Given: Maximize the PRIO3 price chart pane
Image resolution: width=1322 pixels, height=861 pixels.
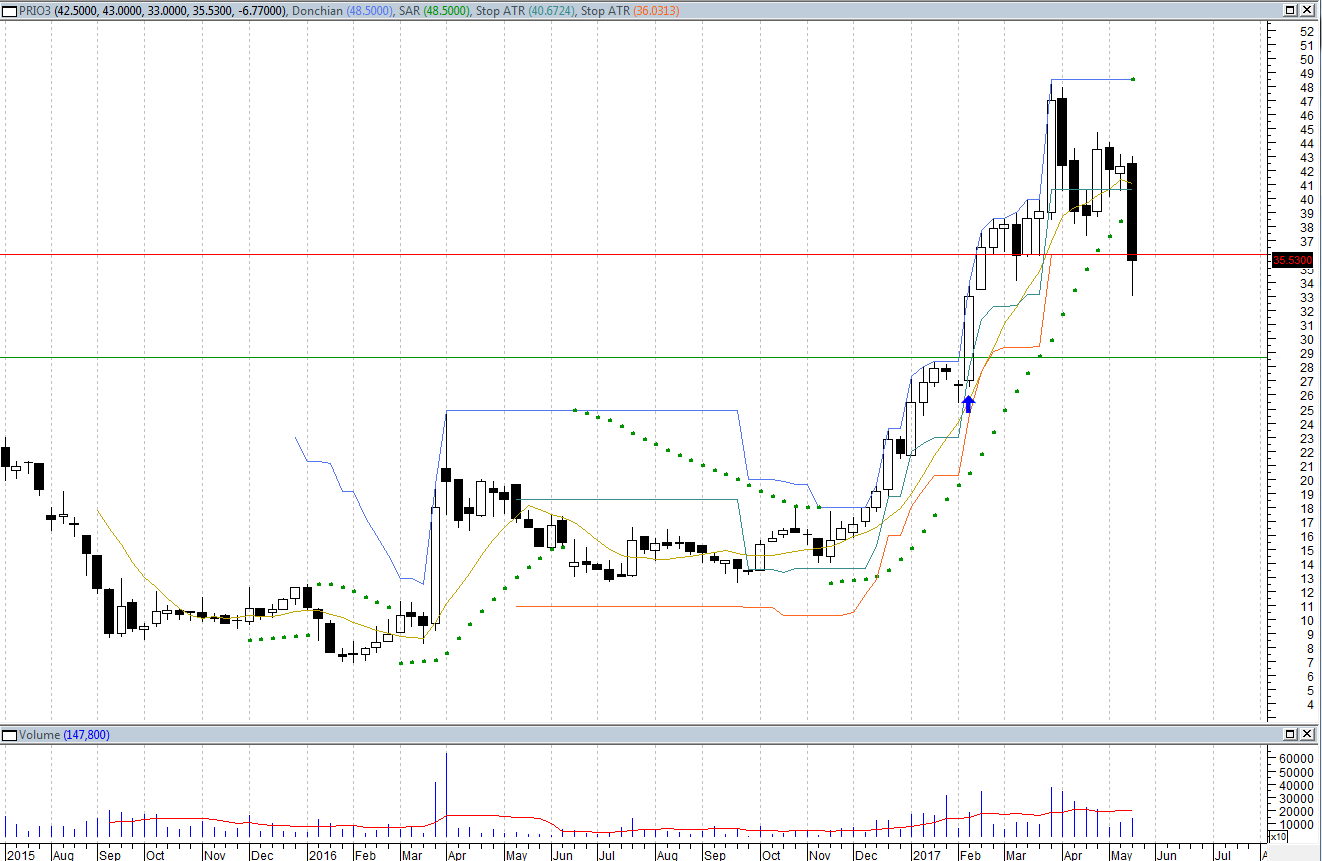Looking at the screenshot, I should [x=1292, y=9].
